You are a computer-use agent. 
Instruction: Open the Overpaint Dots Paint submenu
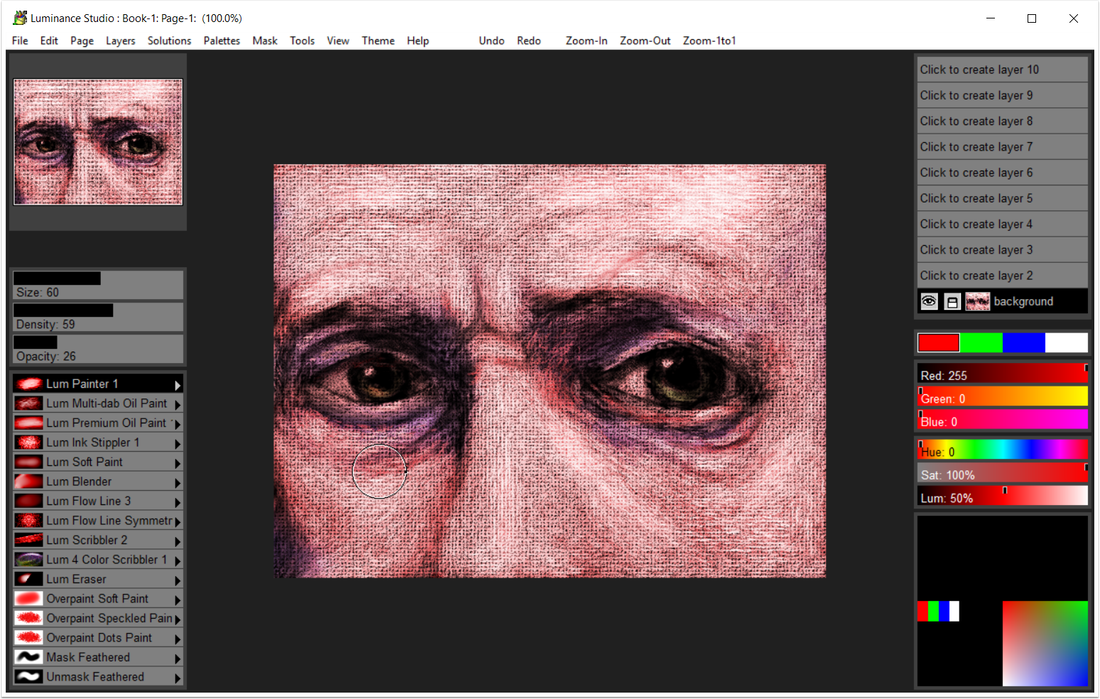(178, 637)
